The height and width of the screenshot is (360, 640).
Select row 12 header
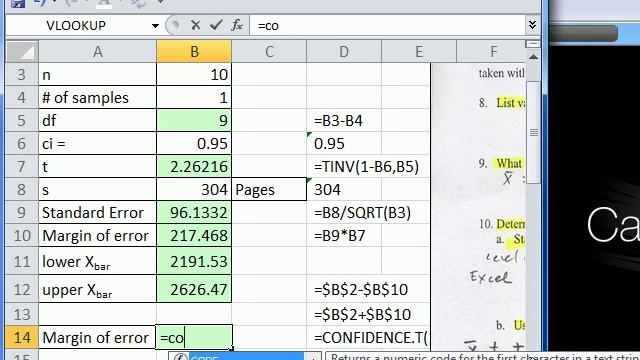22,289
